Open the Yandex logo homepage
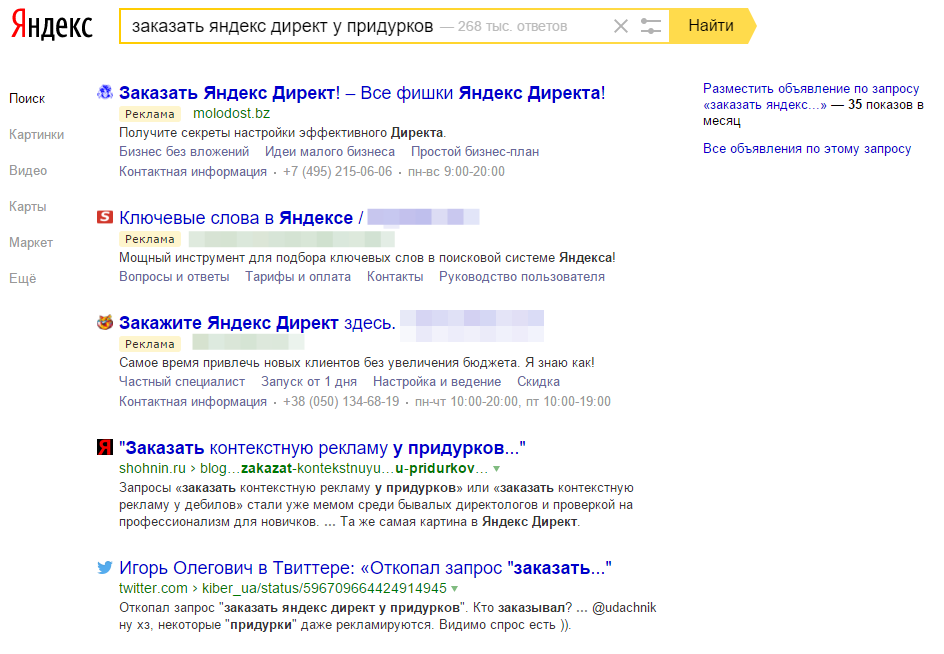The width and height of the screenshot is (944, 654). (x=52, y=25)
